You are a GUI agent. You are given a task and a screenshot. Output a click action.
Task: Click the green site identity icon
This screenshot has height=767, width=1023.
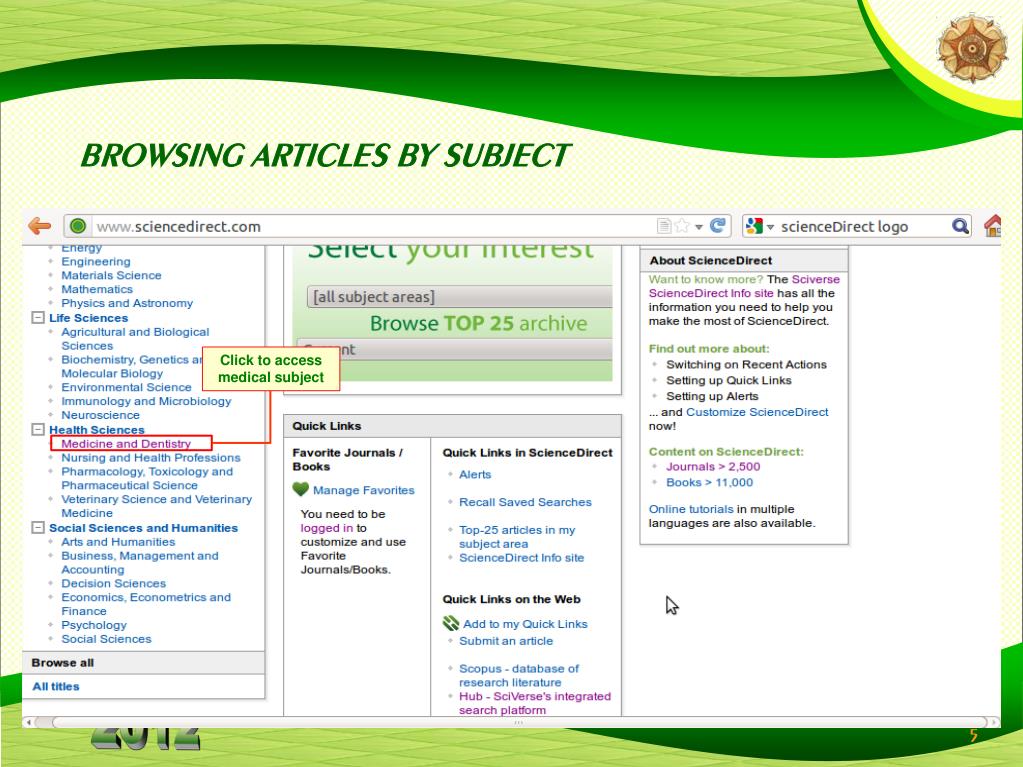[x=78, y=226]
